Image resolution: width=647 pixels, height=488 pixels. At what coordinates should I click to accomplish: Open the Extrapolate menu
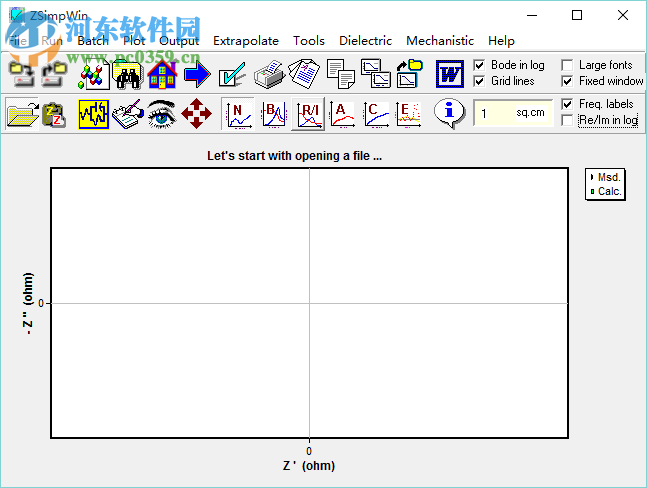tap(246, 41)
